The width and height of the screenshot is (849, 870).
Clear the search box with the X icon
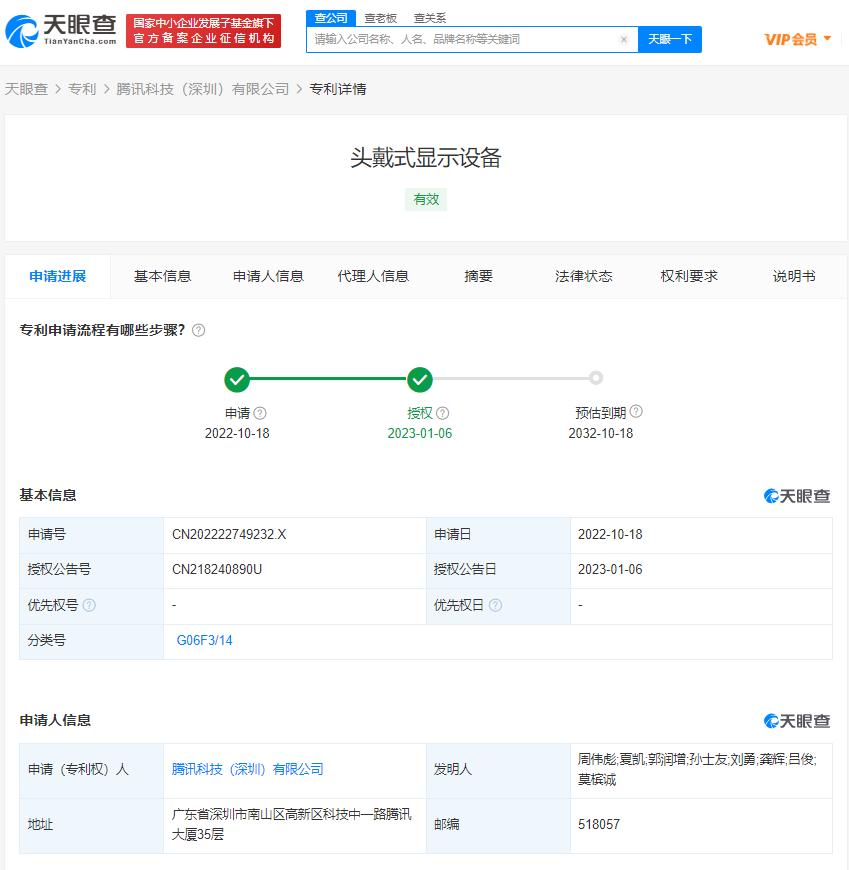624,39
